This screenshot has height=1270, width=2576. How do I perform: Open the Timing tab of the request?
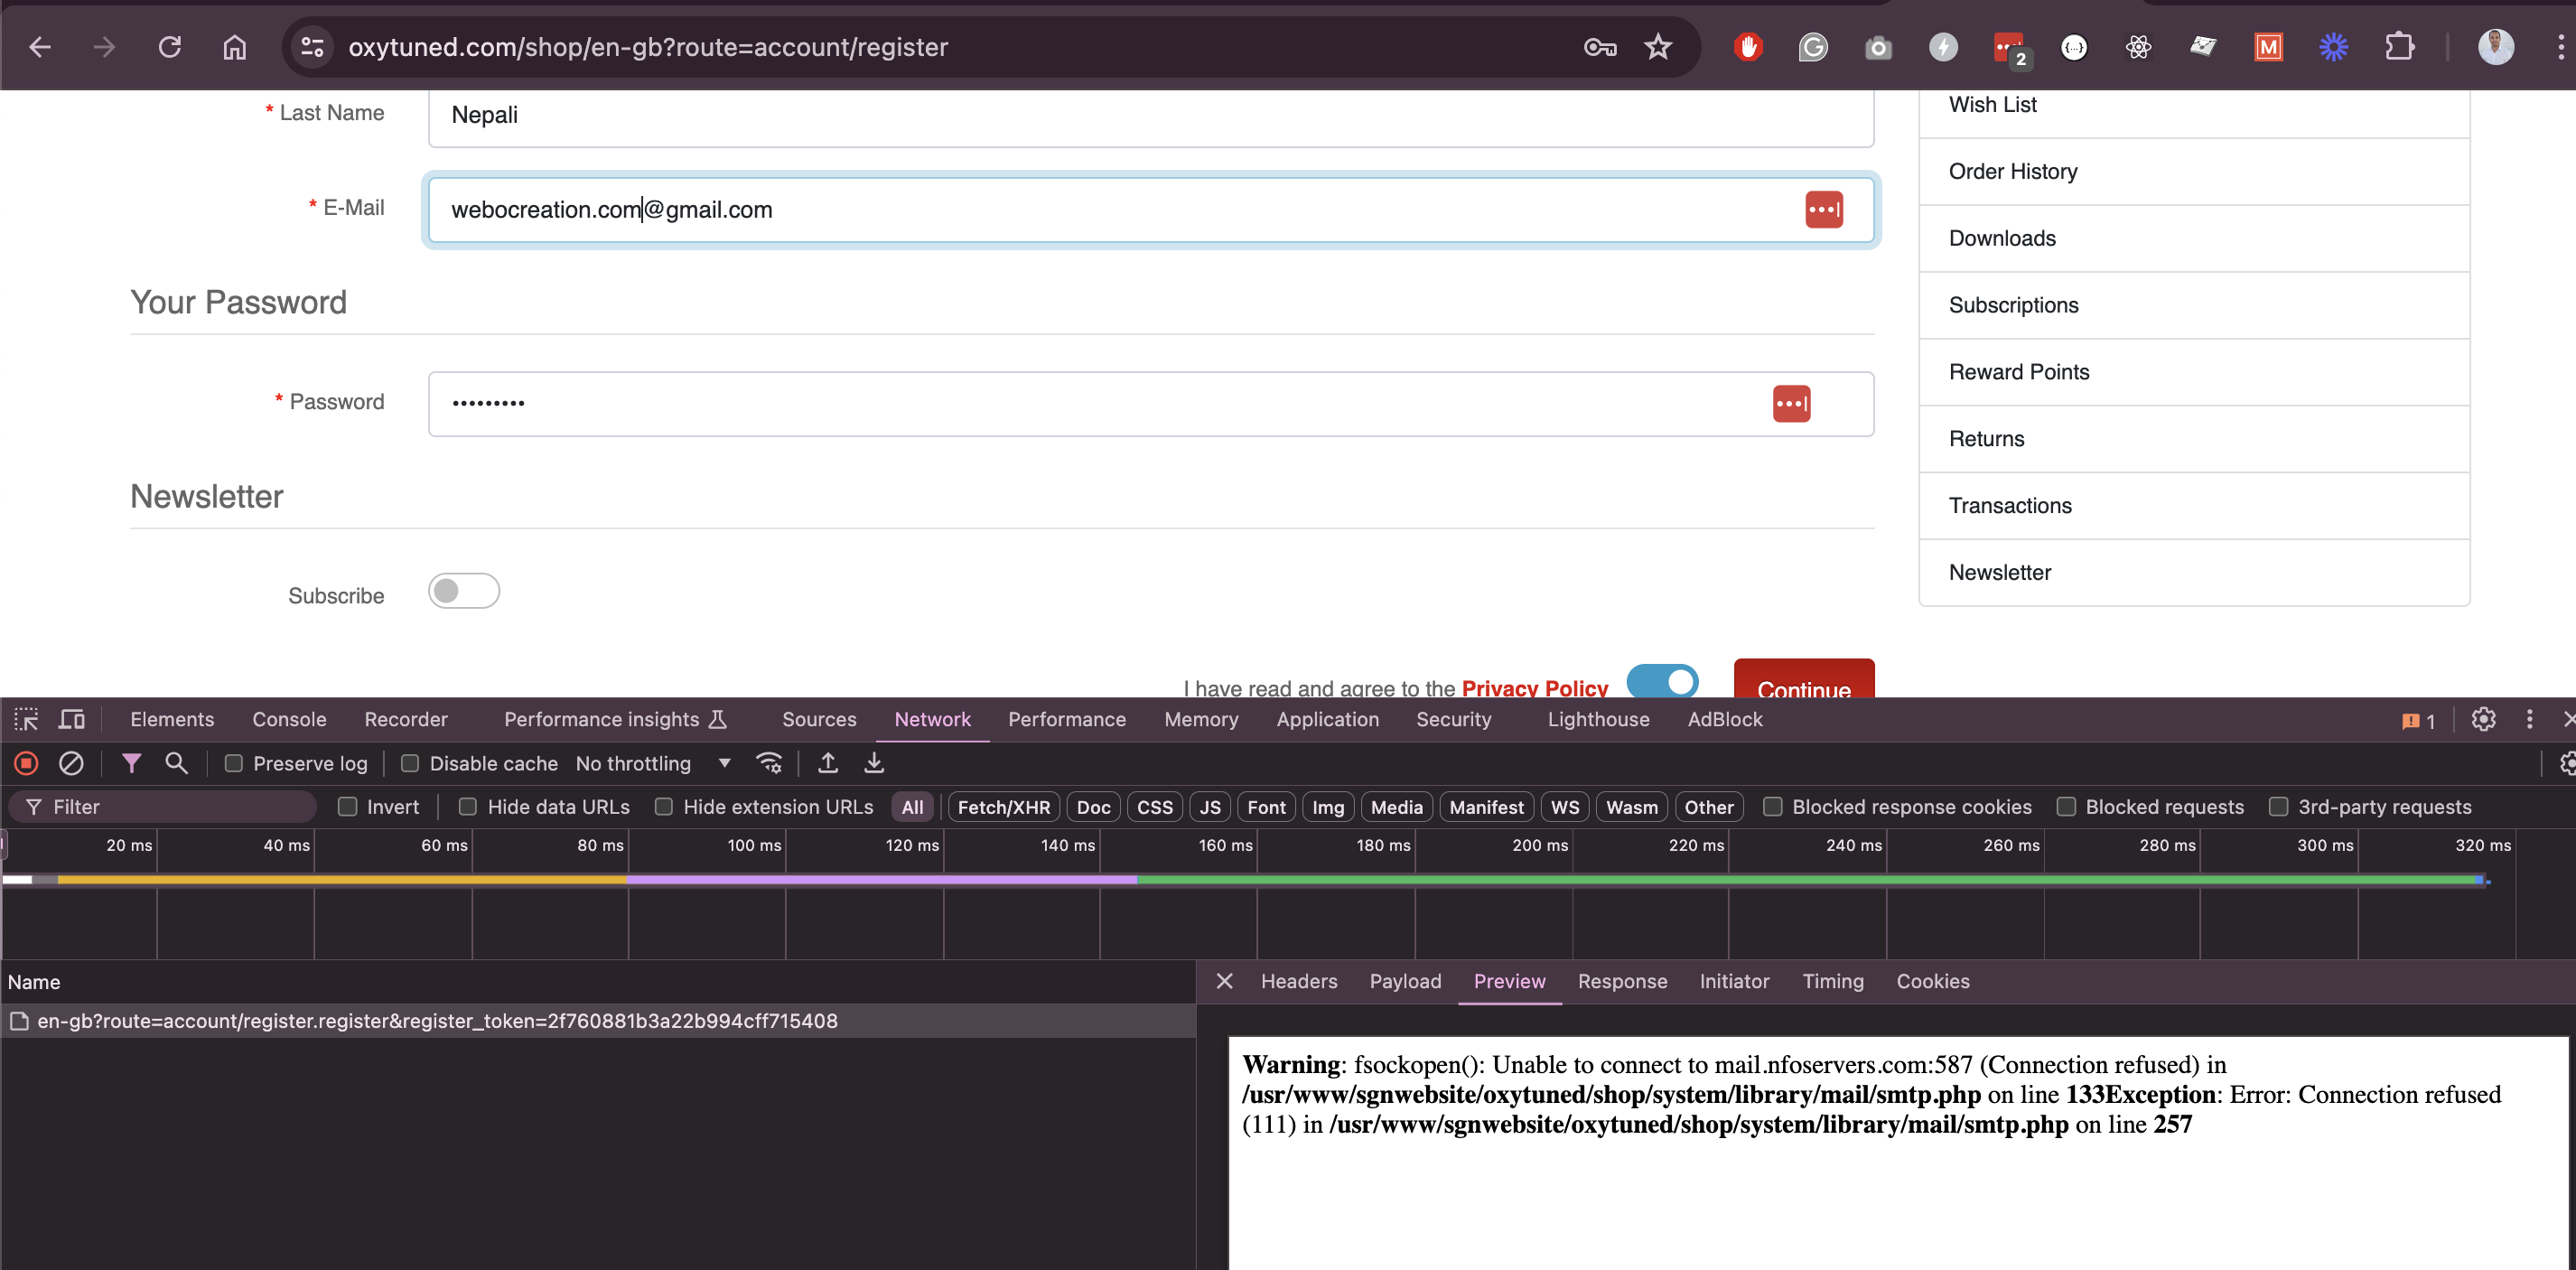pyautogui.click(x=1833, y=982)
